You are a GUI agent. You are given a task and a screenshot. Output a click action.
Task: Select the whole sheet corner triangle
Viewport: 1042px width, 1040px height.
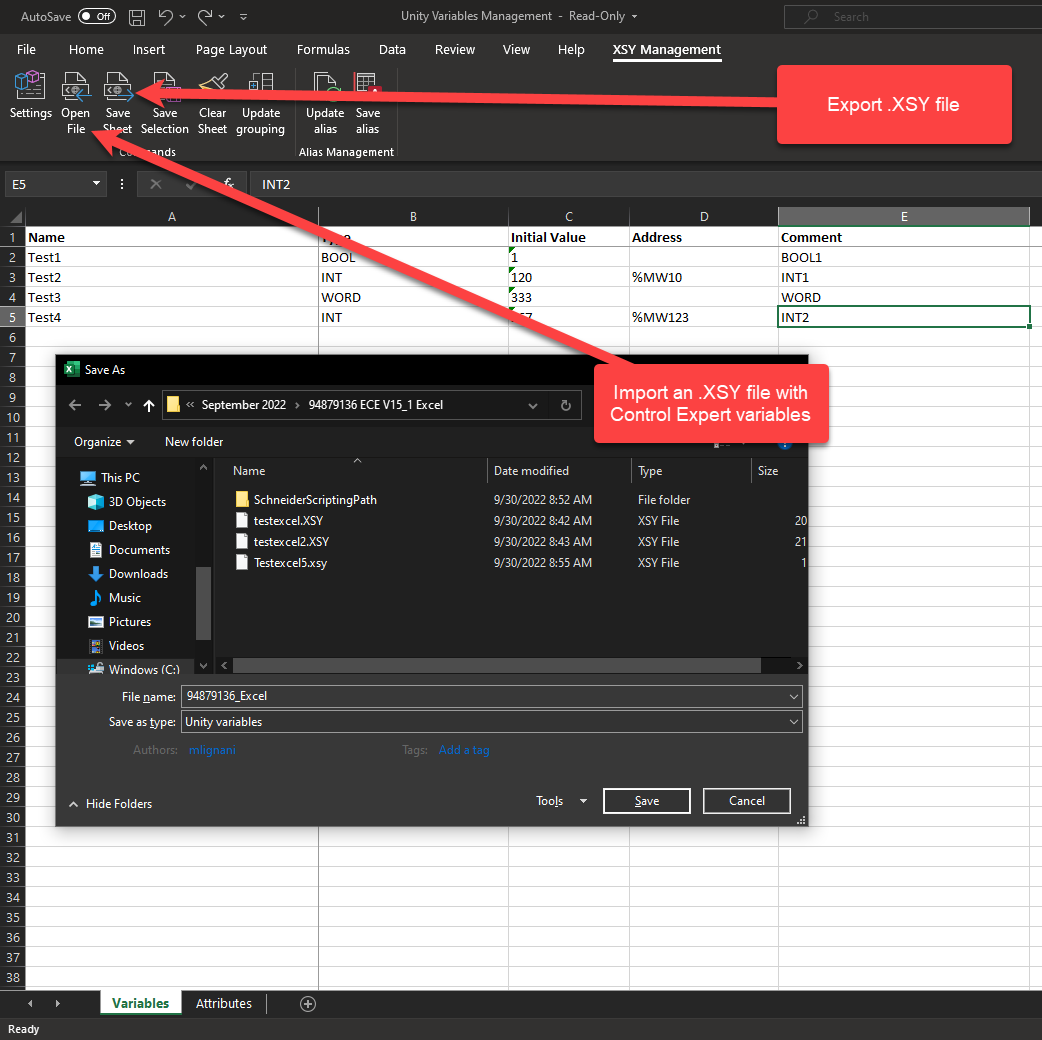[16, 217]
